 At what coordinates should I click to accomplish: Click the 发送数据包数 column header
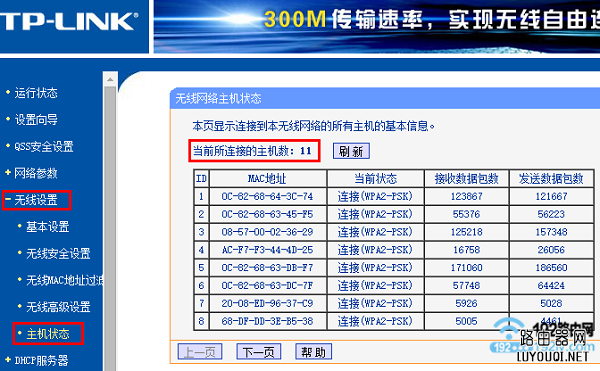(x=551, y=179)
